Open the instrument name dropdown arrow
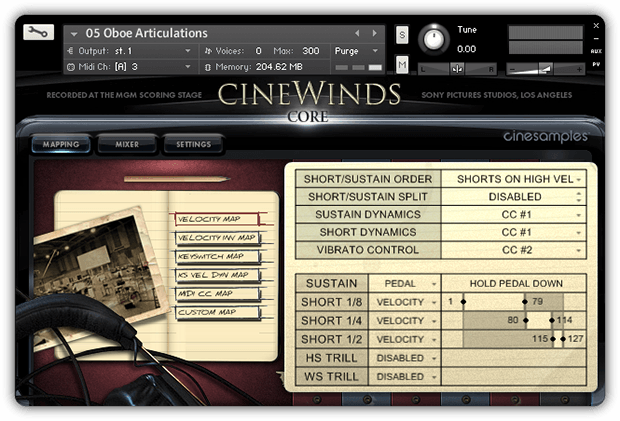Image resolution: width=620 pixels, height=421 pixels. 74,34
